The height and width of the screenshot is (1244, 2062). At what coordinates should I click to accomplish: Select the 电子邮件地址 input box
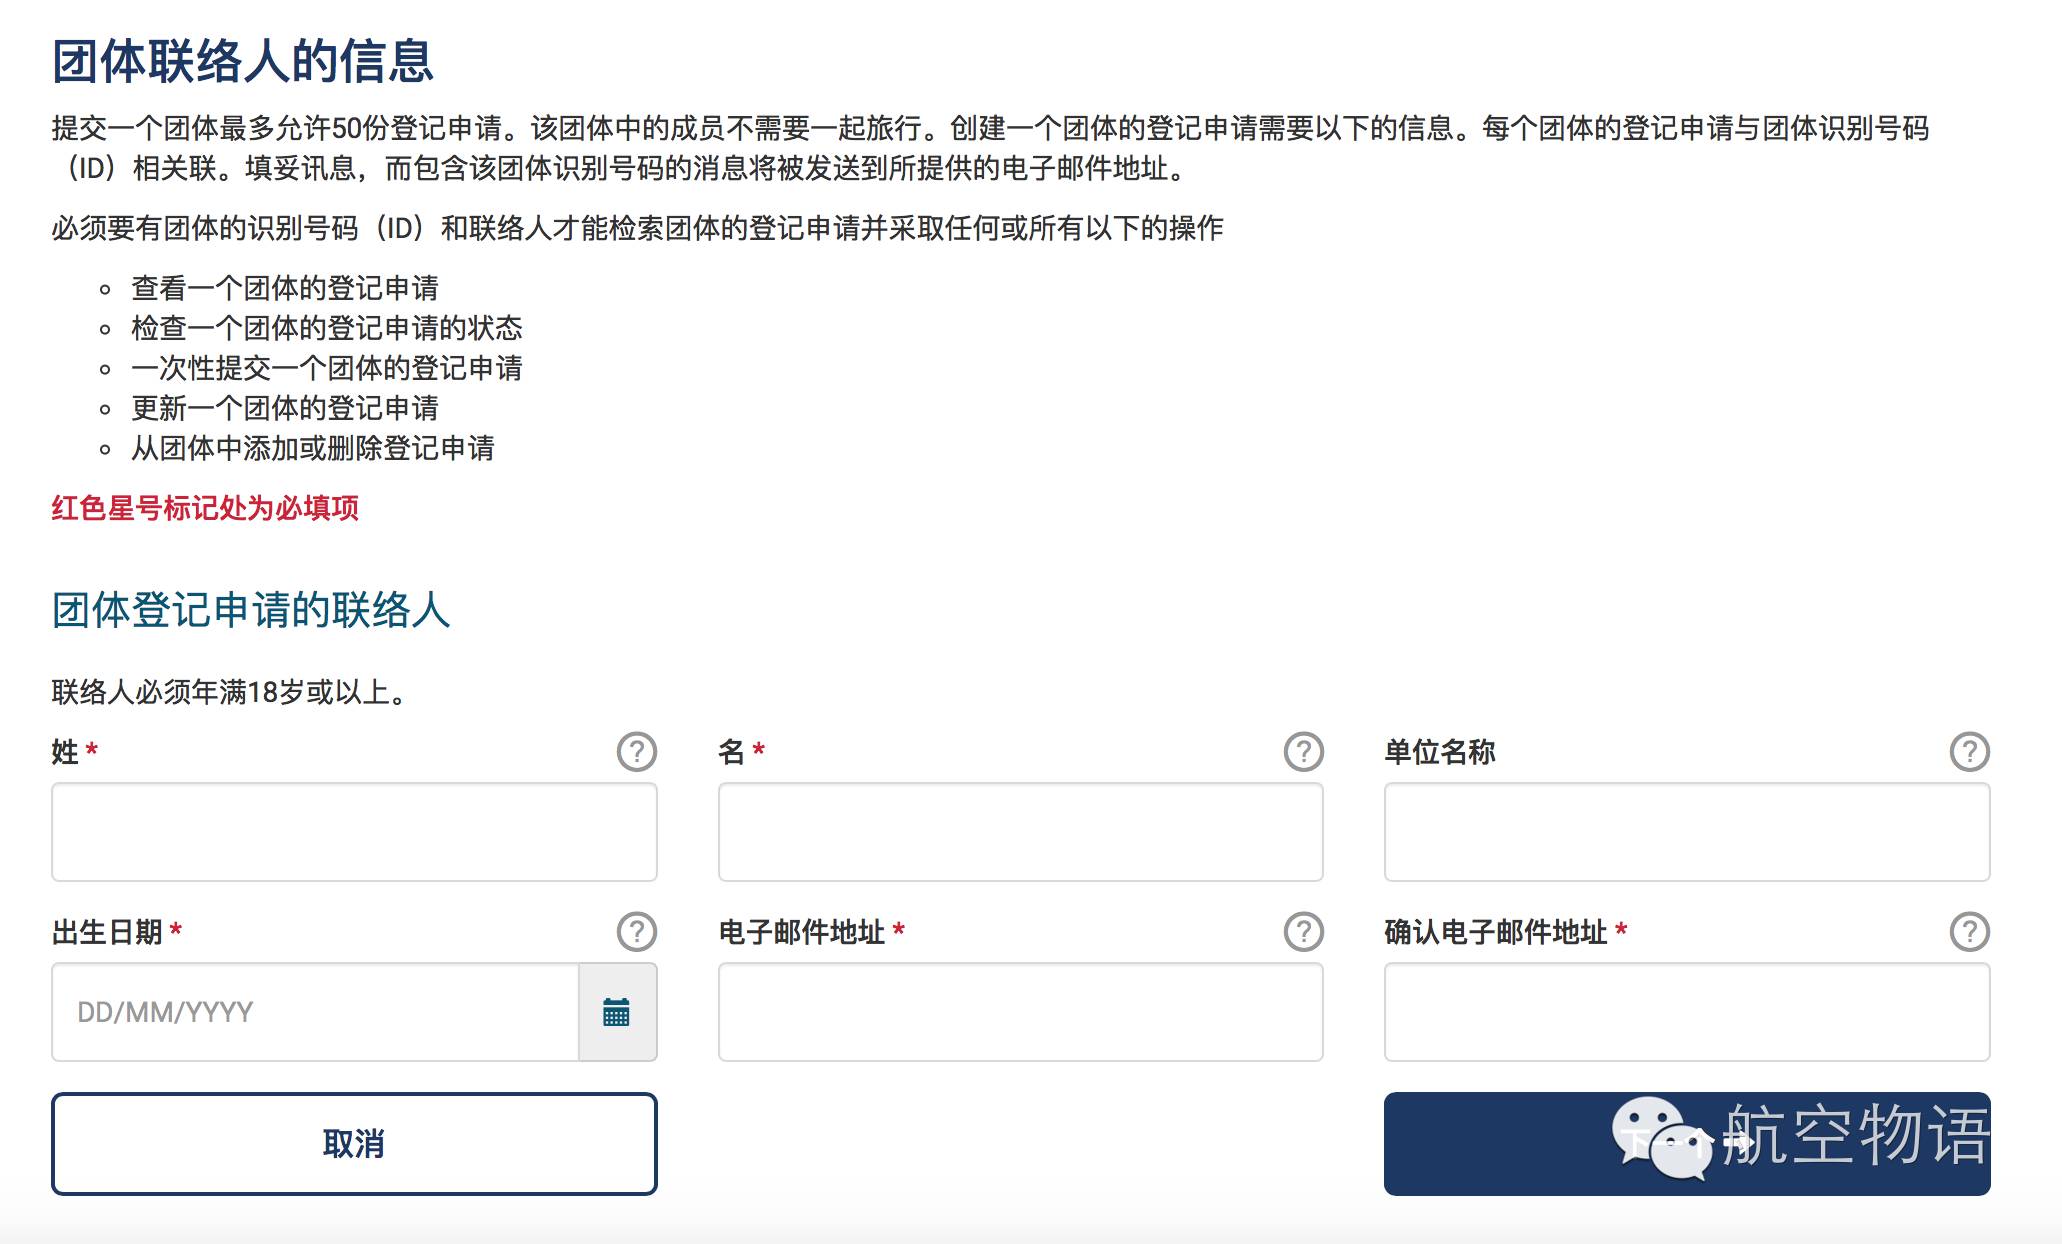pyautogui.click(x=1020, y=1012)
